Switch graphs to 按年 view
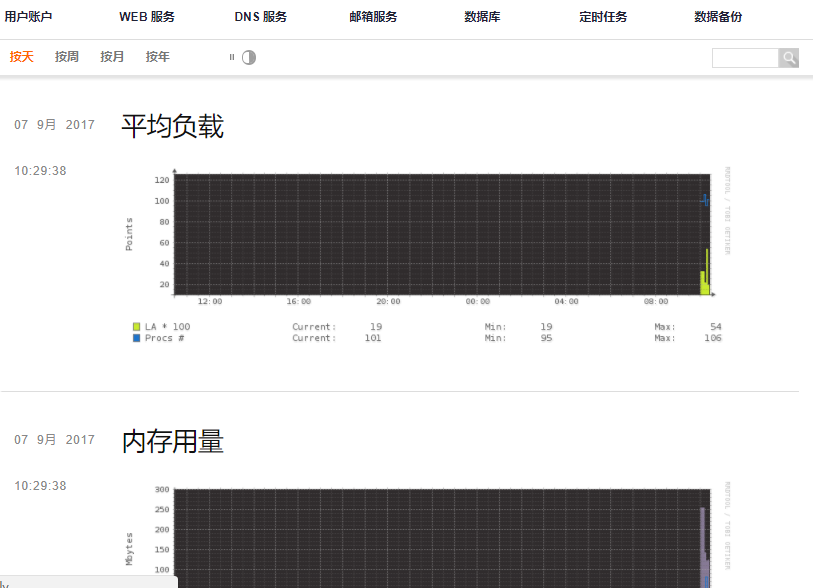The width and height of the screenshot is (813, 588). [158, 57]
